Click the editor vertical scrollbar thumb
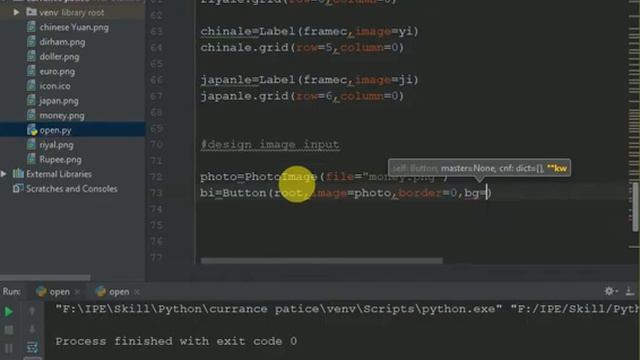 (x=636, y=207)
